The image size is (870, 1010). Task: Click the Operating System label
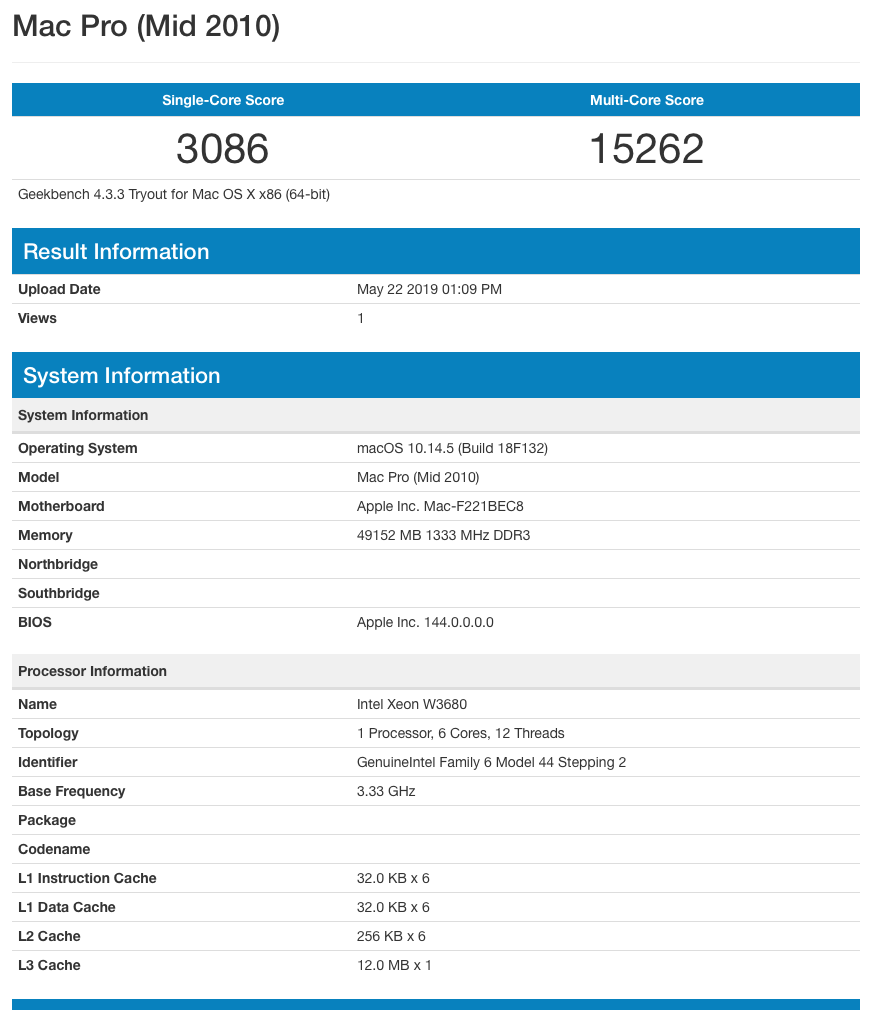point(77,448)
